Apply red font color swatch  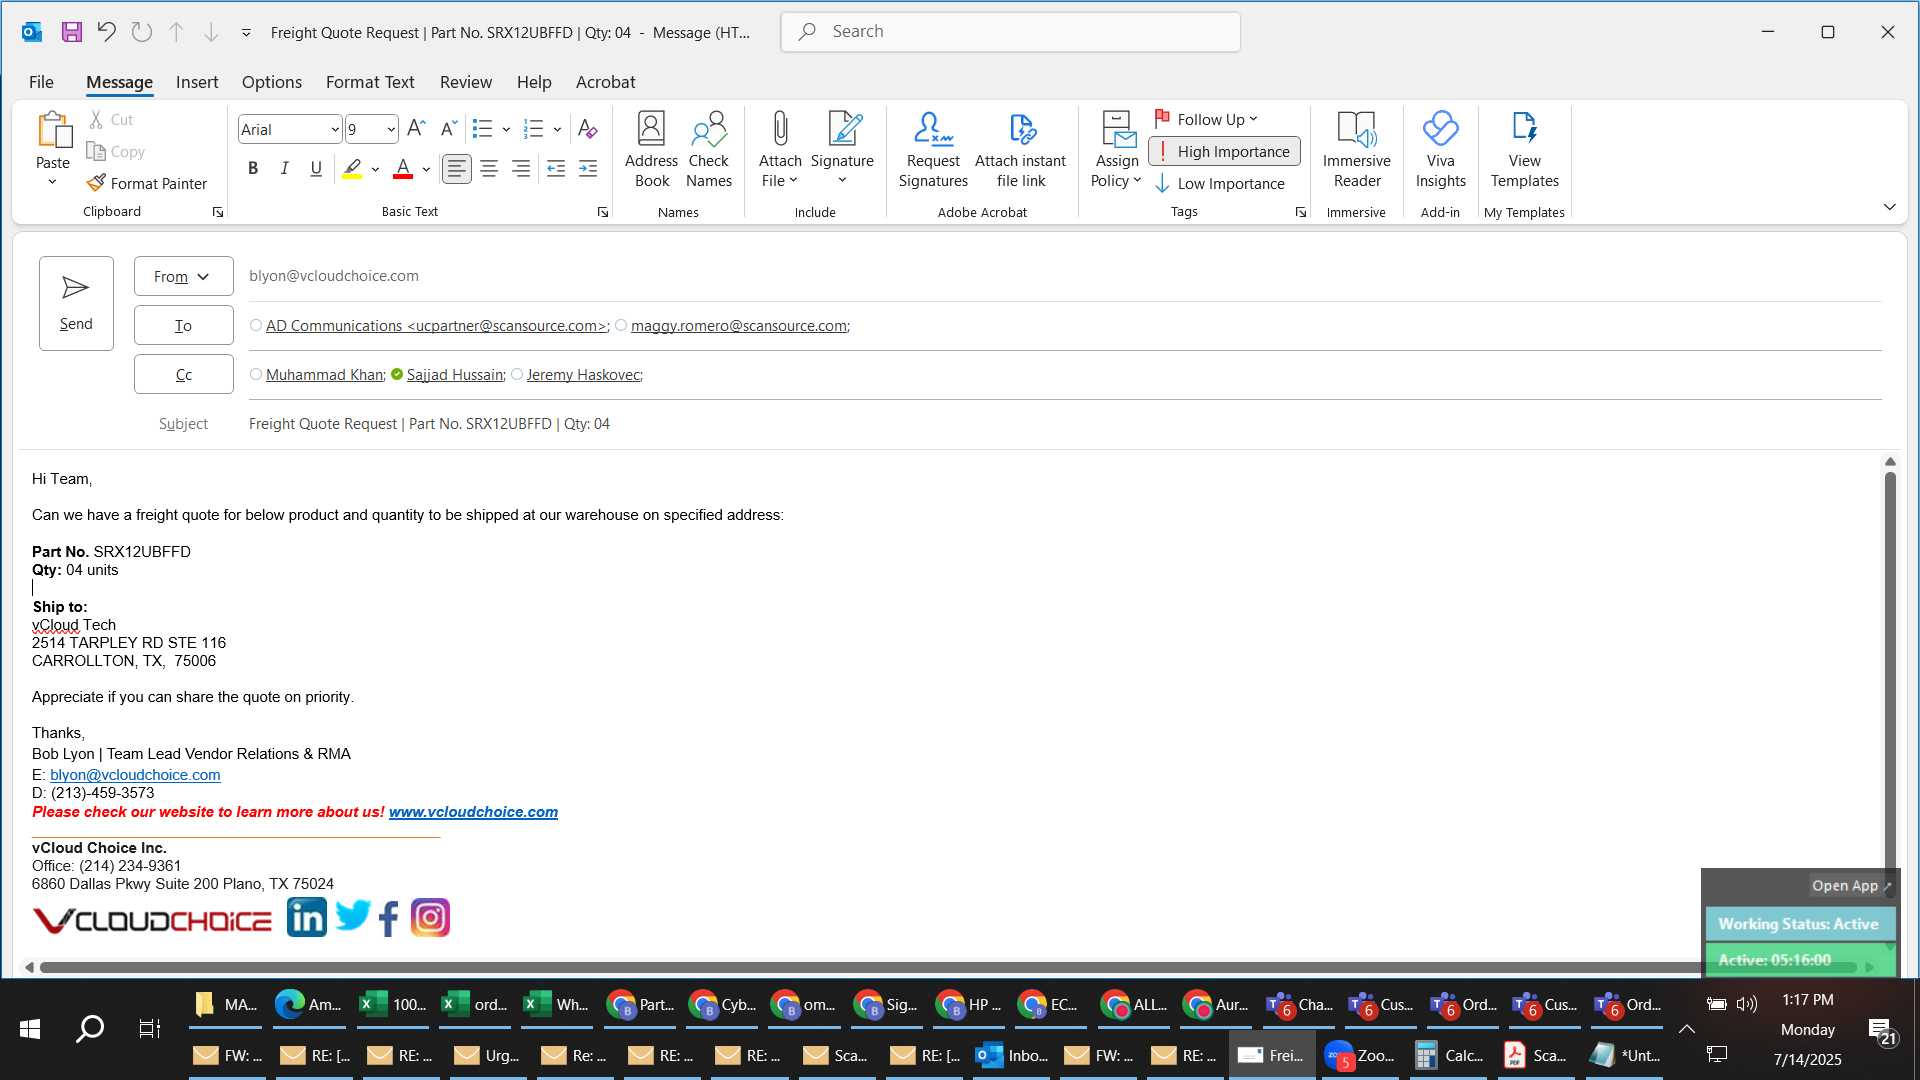click(403, 169)
